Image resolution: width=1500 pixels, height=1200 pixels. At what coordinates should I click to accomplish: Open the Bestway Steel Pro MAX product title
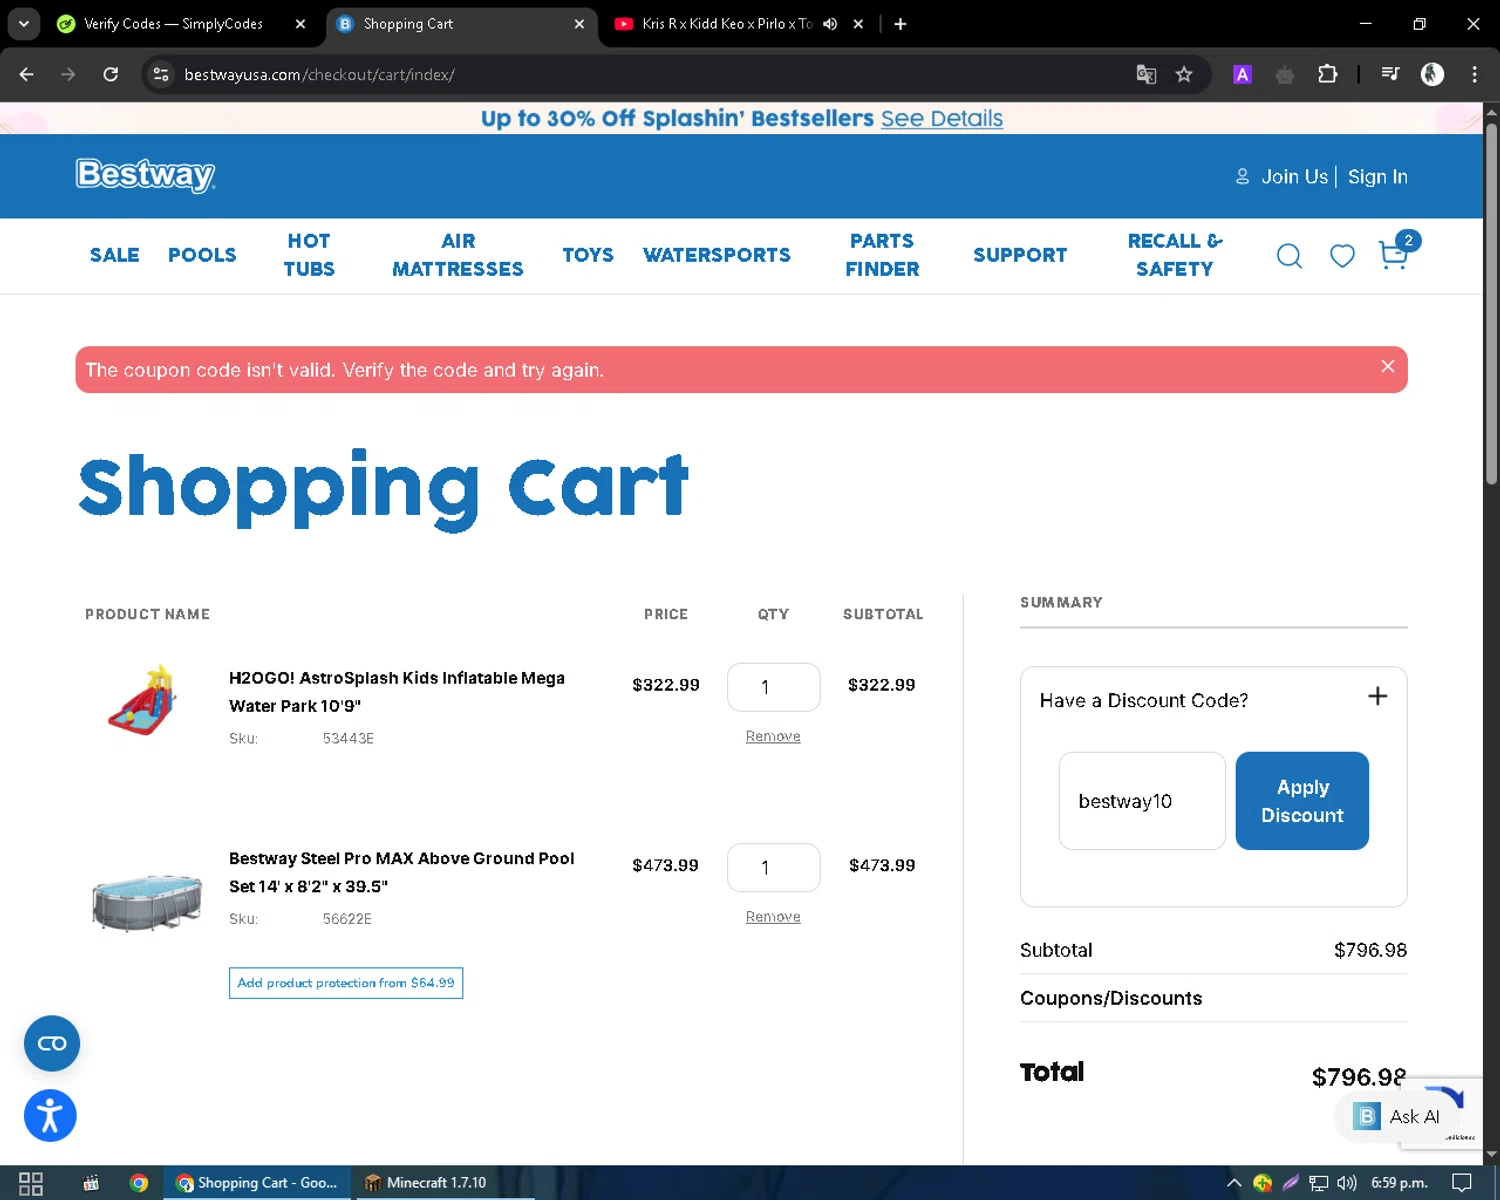coord(402,872)
